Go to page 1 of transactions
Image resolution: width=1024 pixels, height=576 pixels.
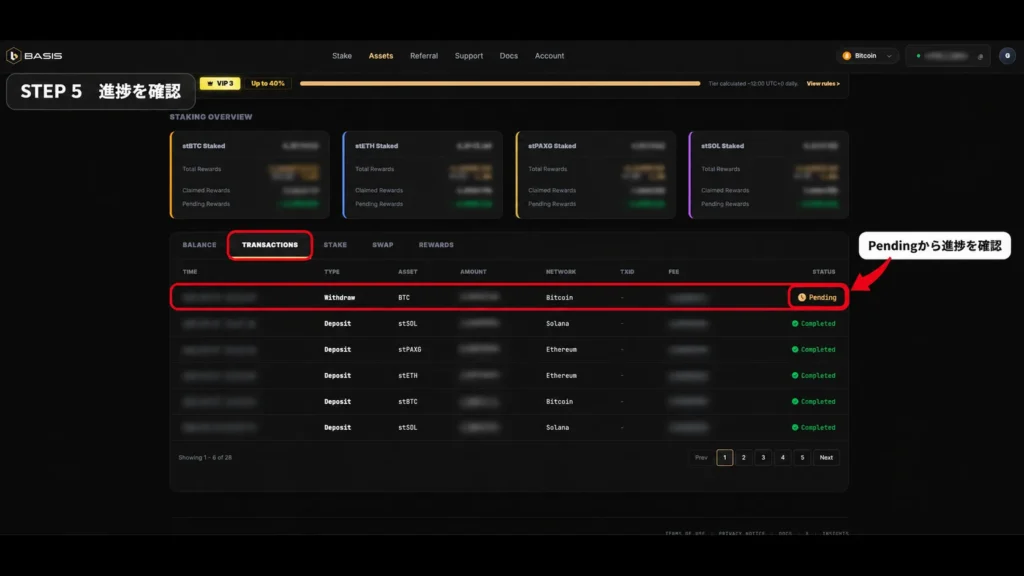click(x=724, y=458)
